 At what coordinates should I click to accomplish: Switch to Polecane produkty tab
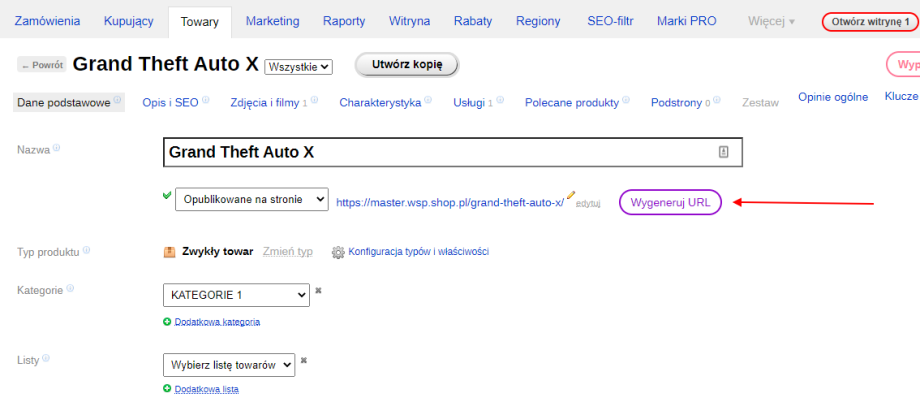tap(572, 103)
